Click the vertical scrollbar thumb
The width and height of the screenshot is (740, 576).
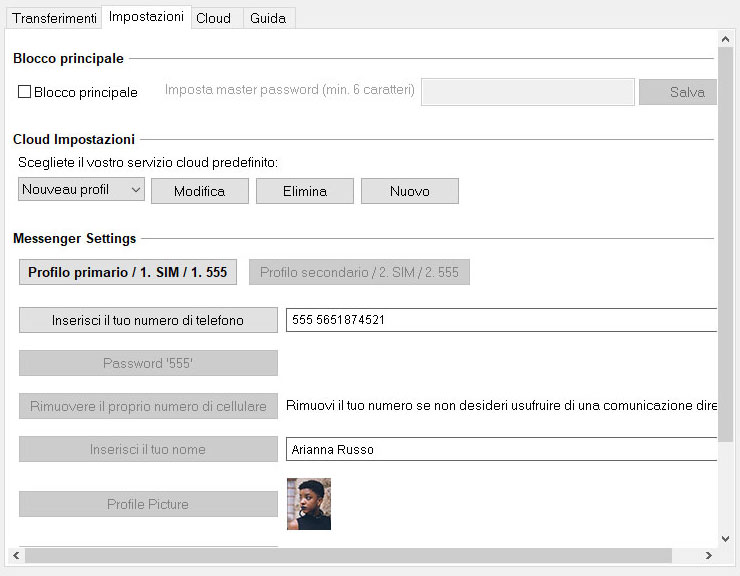[x=725, y=245]
